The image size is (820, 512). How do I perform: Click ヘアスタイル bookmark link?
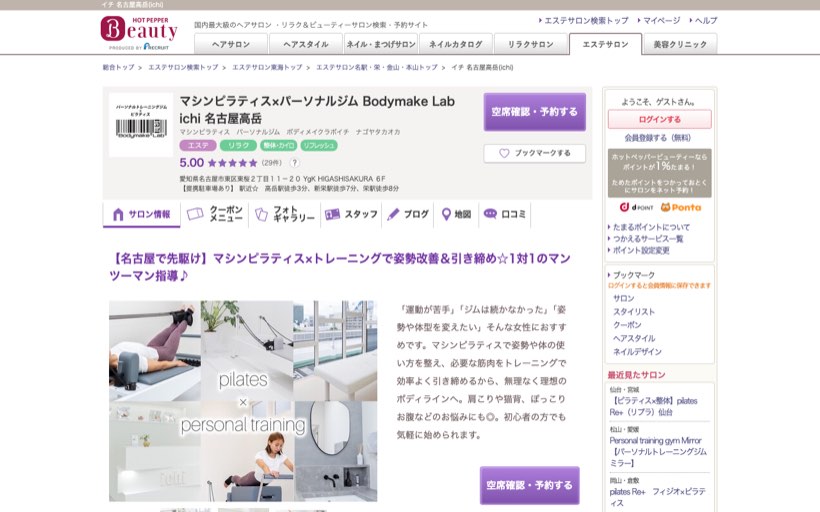click(634, 338)
